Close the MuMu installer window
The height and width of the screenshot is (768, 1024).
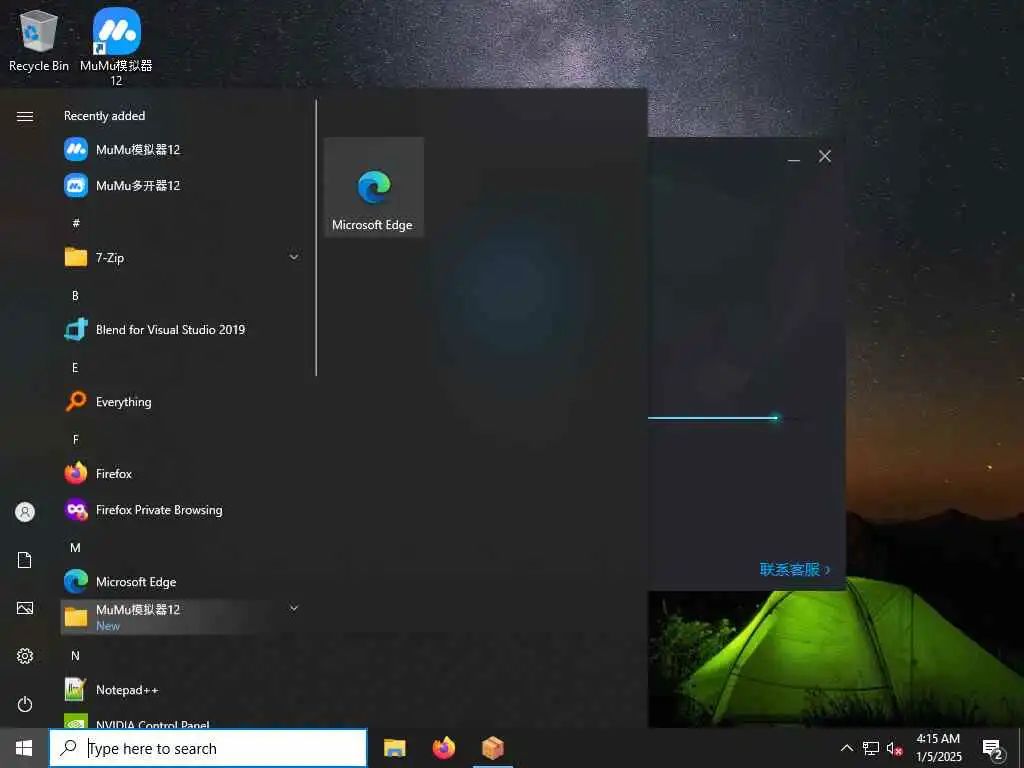825,156
